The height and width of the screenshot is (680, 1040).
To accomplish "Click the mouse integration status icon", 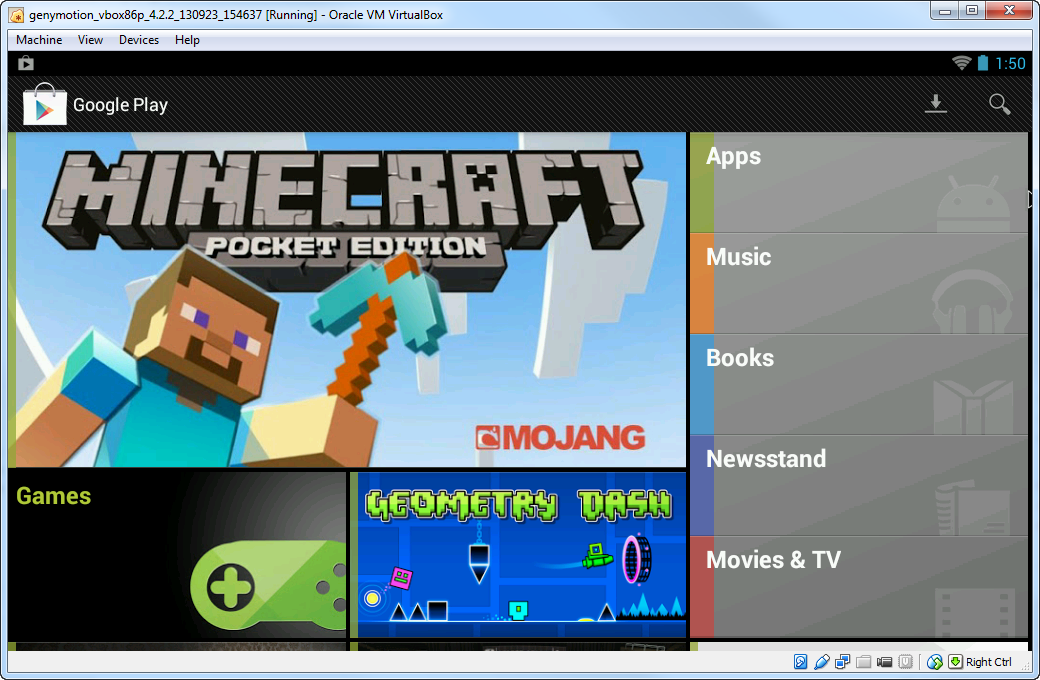I will [x=935, y=661].
